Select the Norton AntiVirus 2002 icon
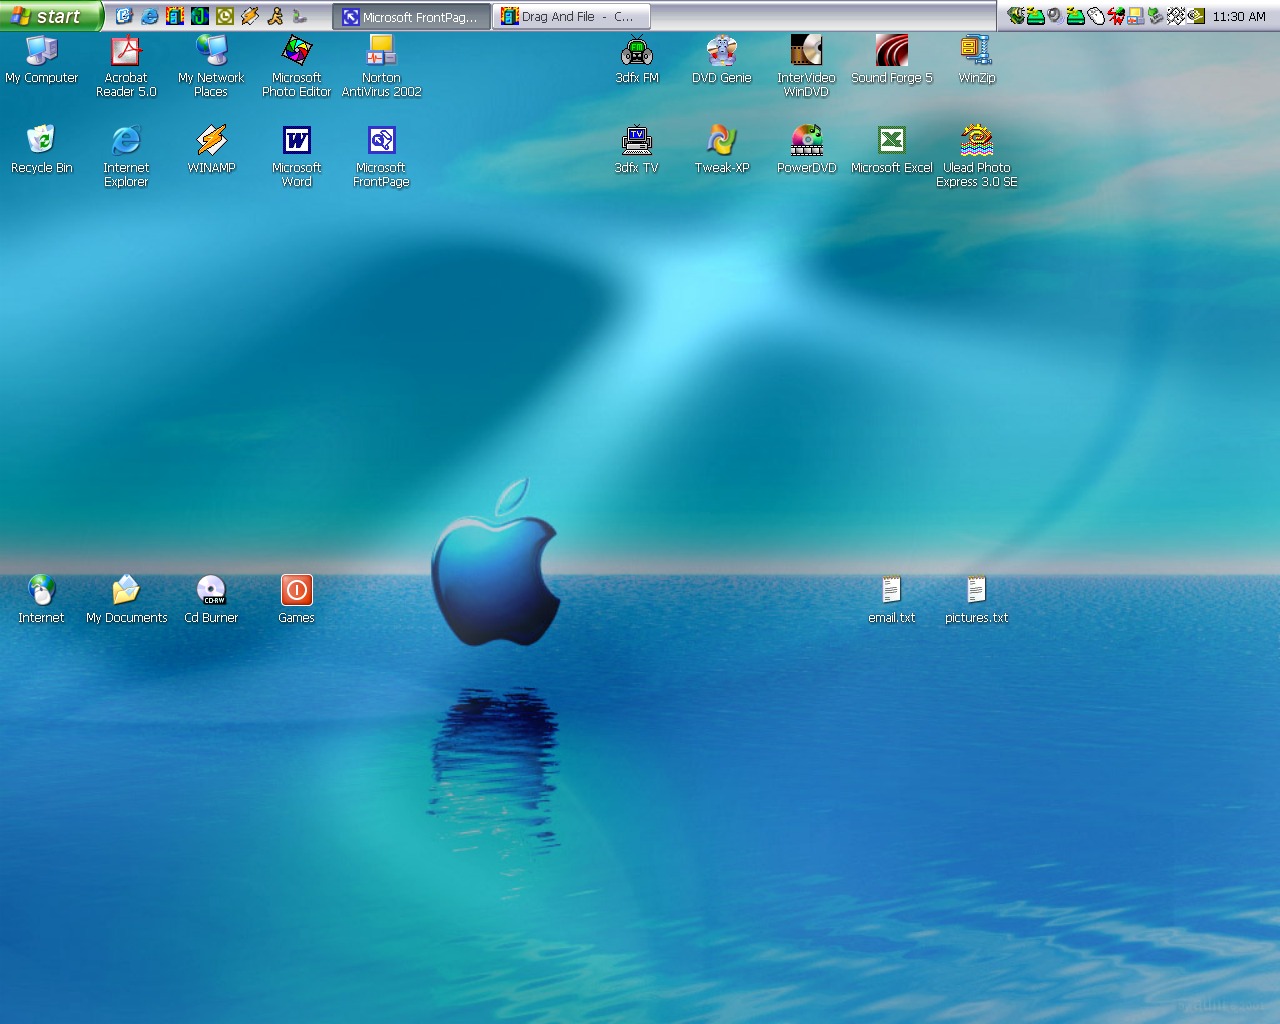 coord(381,66)
